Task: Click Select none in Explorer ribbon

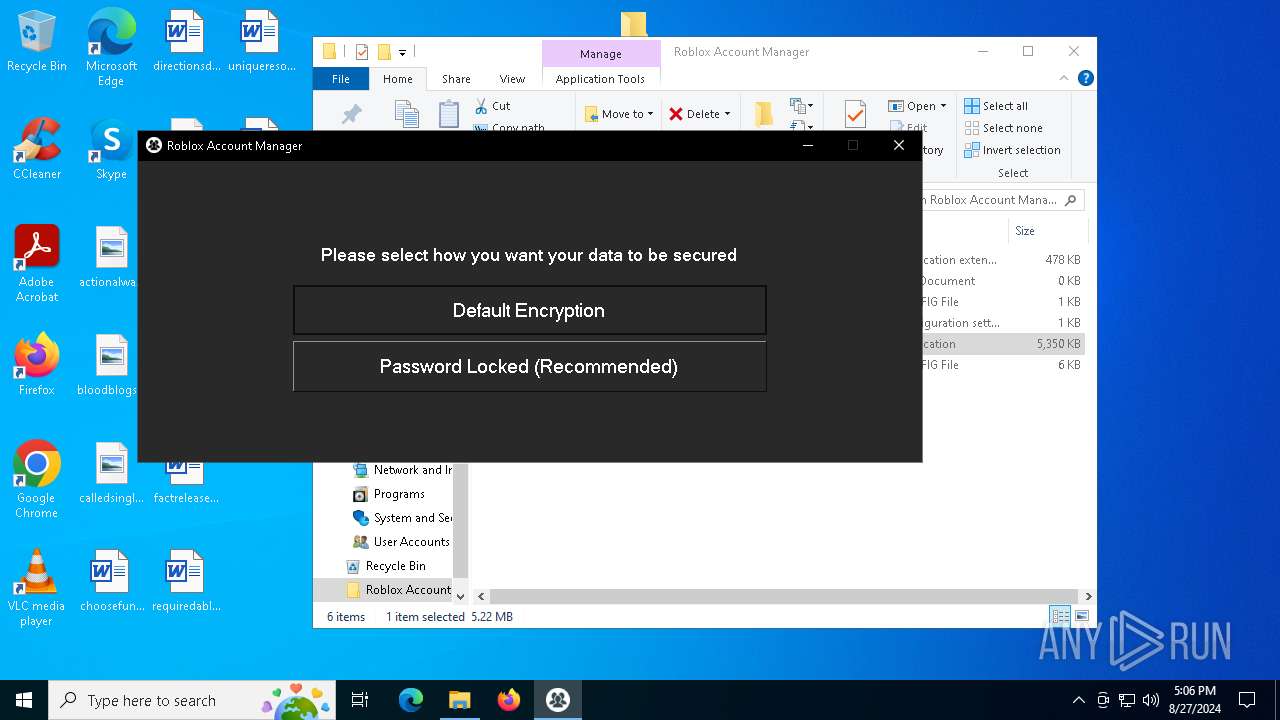Action: pyautogui.click(x=1003, y=128)
